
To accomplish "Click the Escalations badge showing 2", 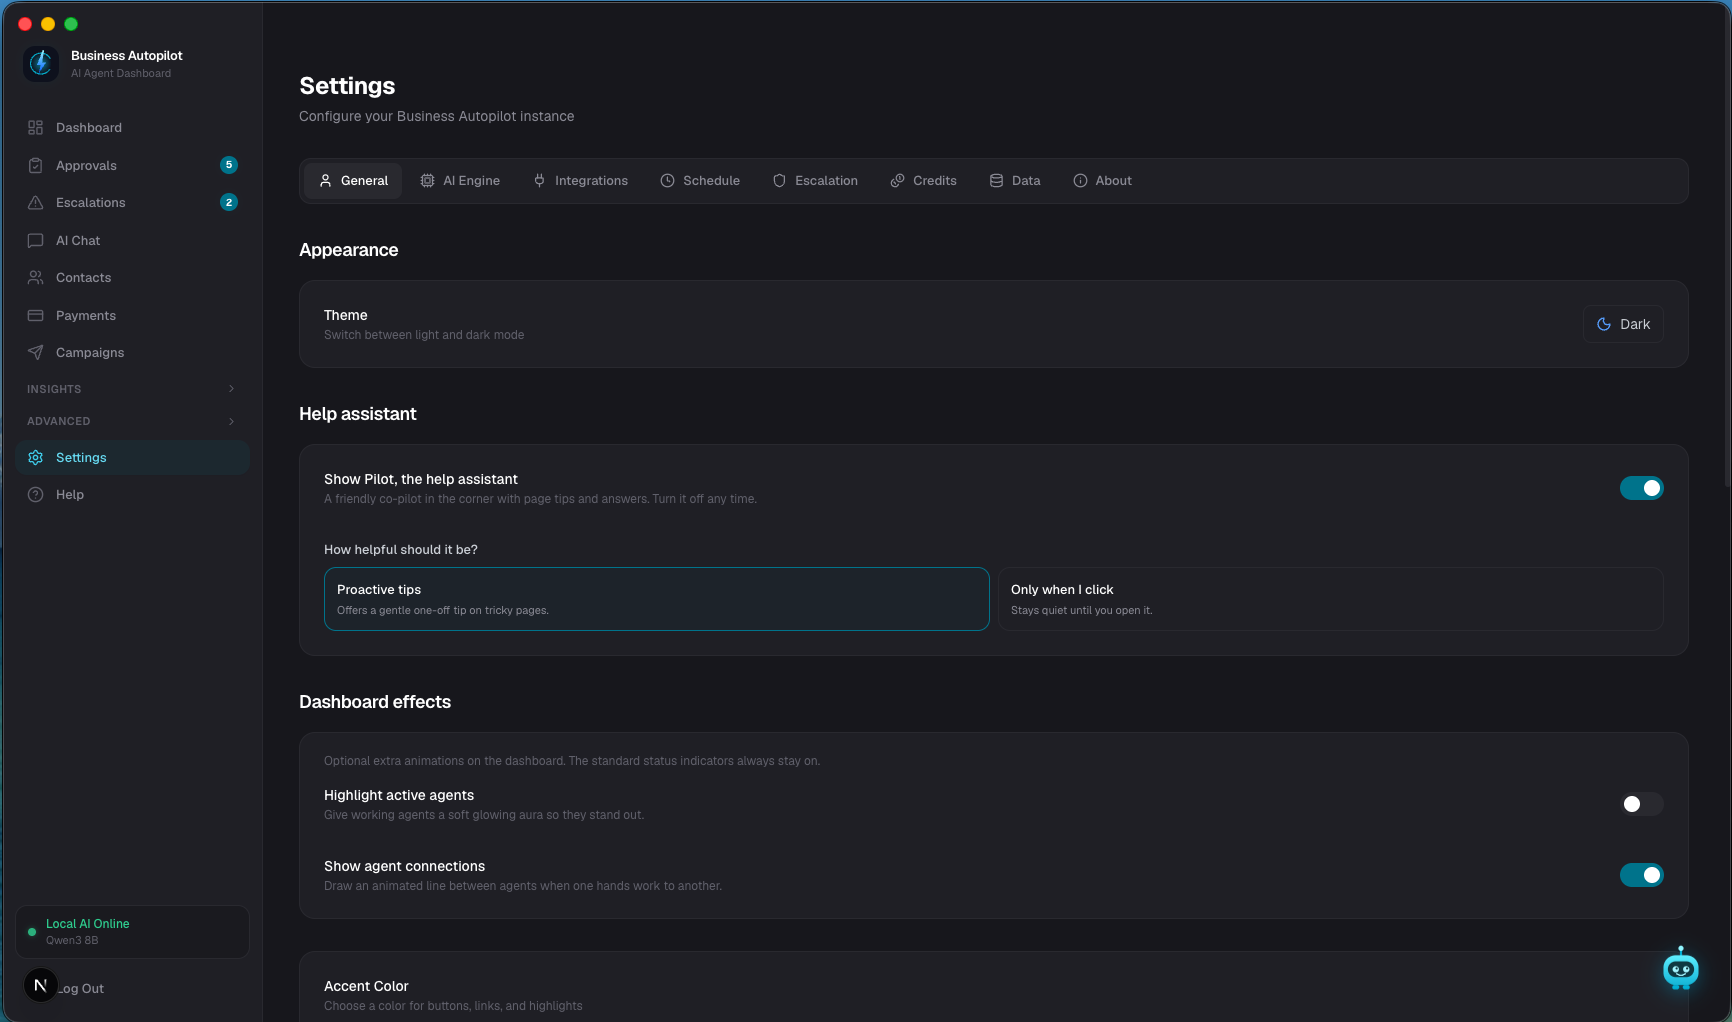I will [x=229, y=202].
